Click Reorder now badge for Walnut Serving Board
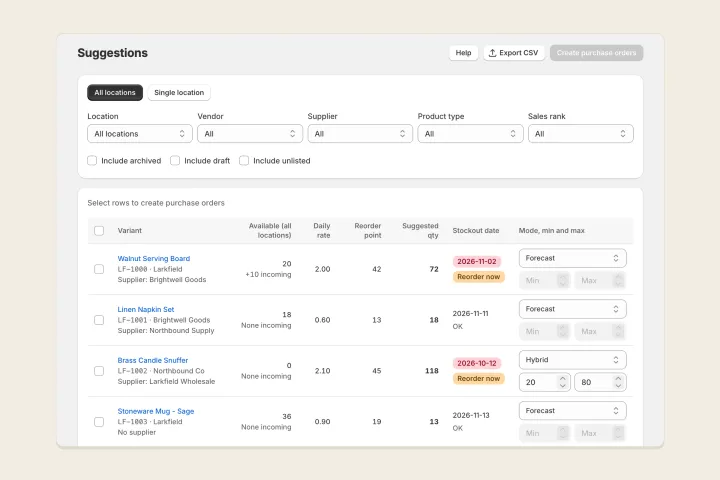 tap(478, 277)
